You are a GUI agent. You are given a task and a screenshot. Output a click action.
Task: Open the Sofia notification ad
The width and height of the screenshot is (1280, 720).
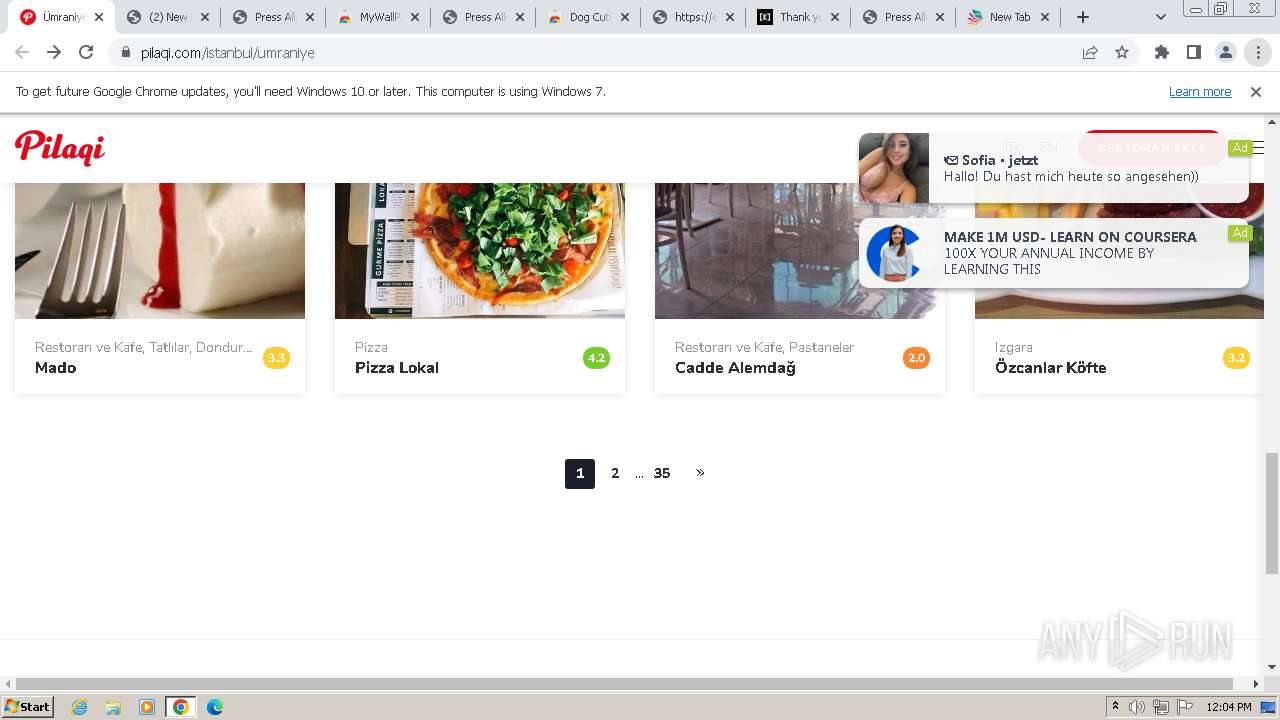point(1054,168)
